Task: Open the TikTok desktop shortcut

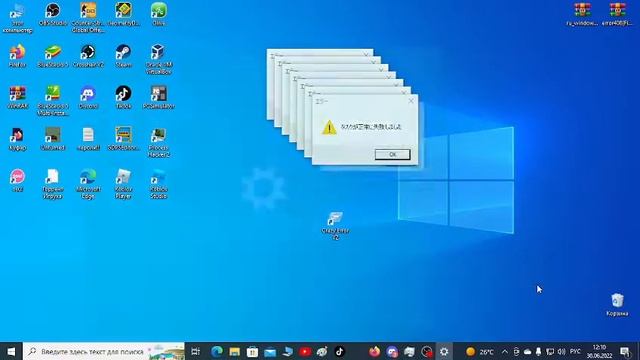Action: 123,98
